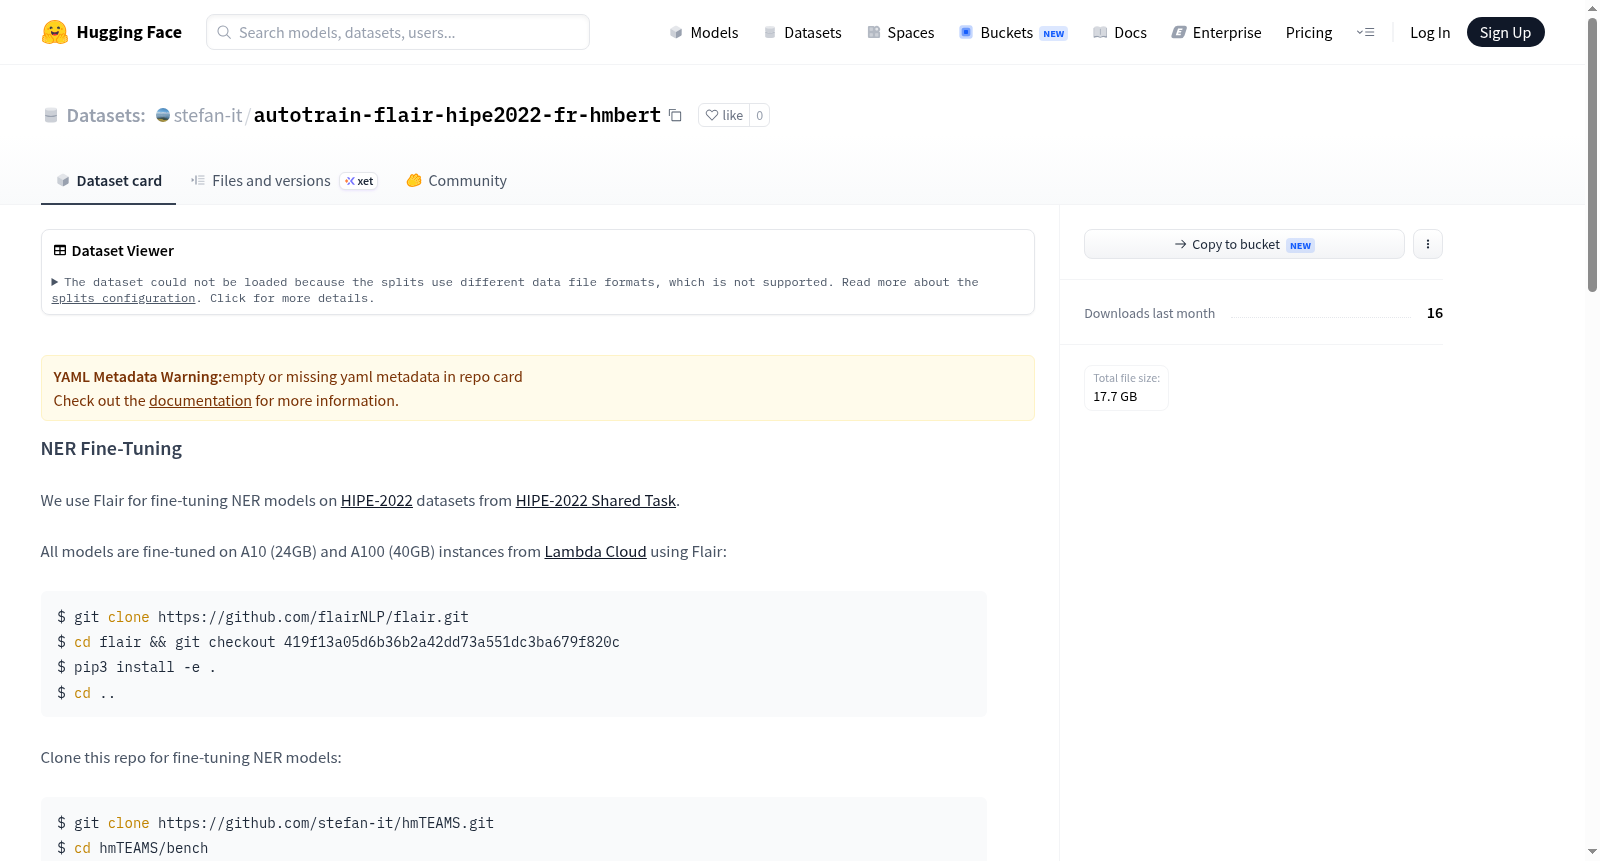Viewport: 1600px width, 861px height.
Task: Click the Downloads last month value 16
Action: point(1435,313)
